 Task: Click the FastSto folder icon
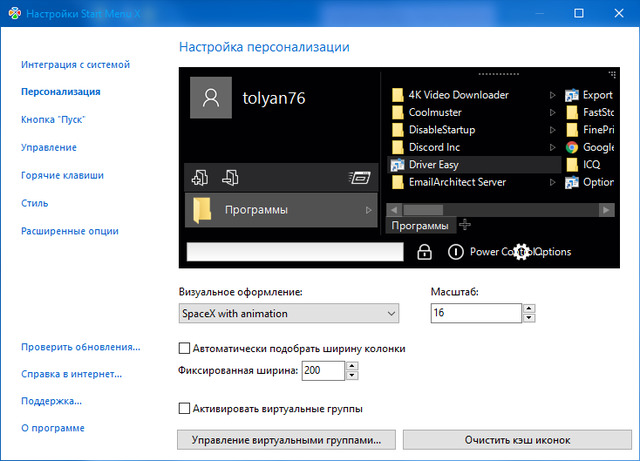(572, 112)
